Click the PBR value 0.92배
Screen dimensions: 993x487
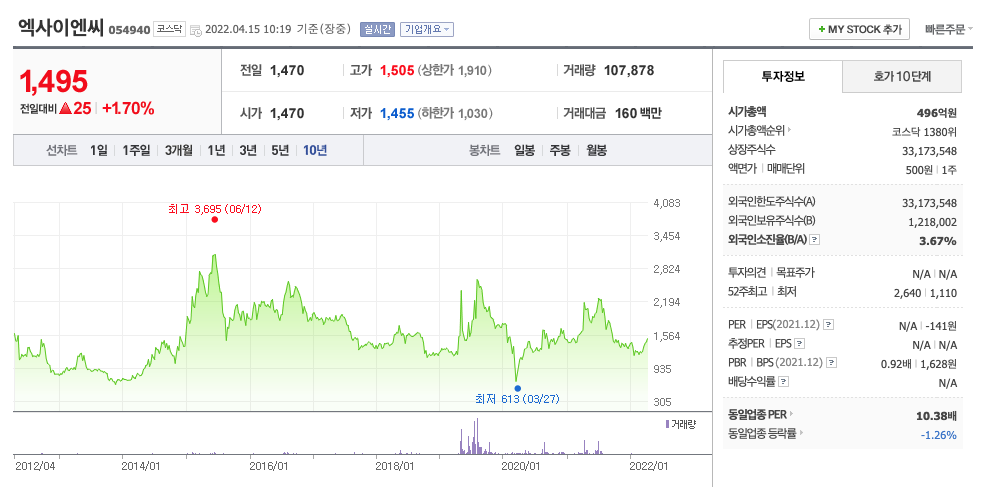click(x=895, y=364)
